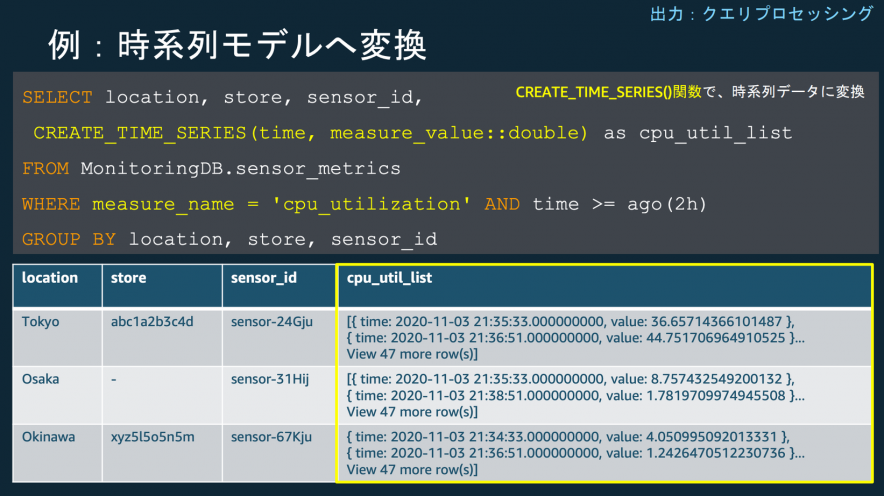Click the sensor-24Gju cell

271,322
